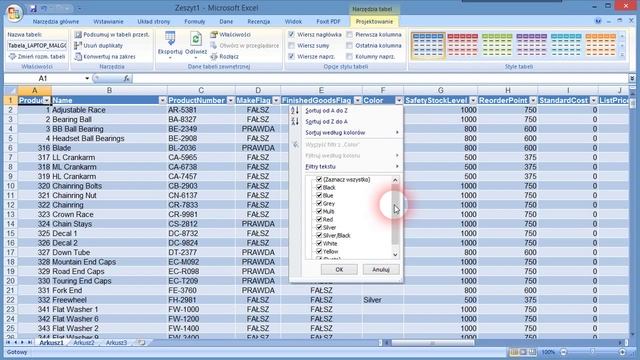Open Recenzja ribbon tab
Screen dimensions: 640x360
click(258, 22)
